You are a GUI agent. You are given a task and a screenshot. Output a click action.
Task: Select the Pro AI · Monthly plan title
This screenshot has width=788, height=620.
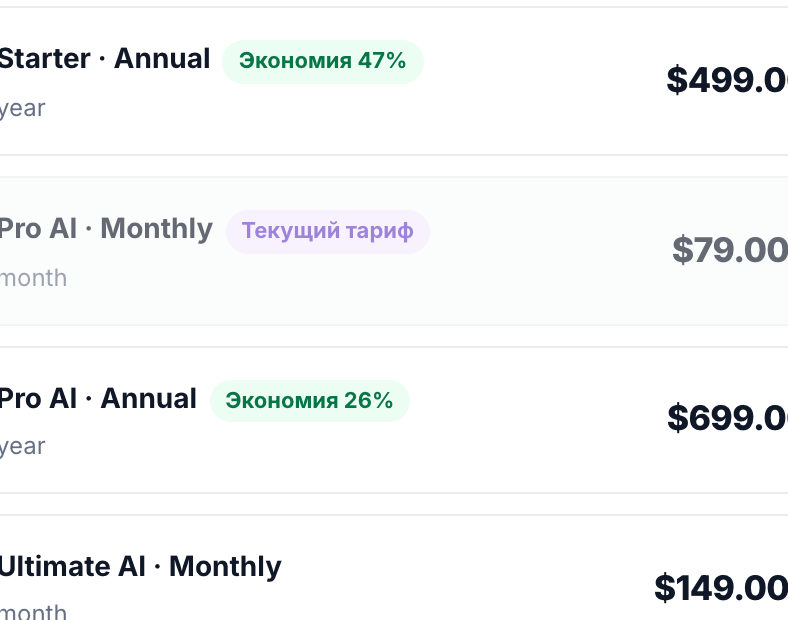point(106,229)
